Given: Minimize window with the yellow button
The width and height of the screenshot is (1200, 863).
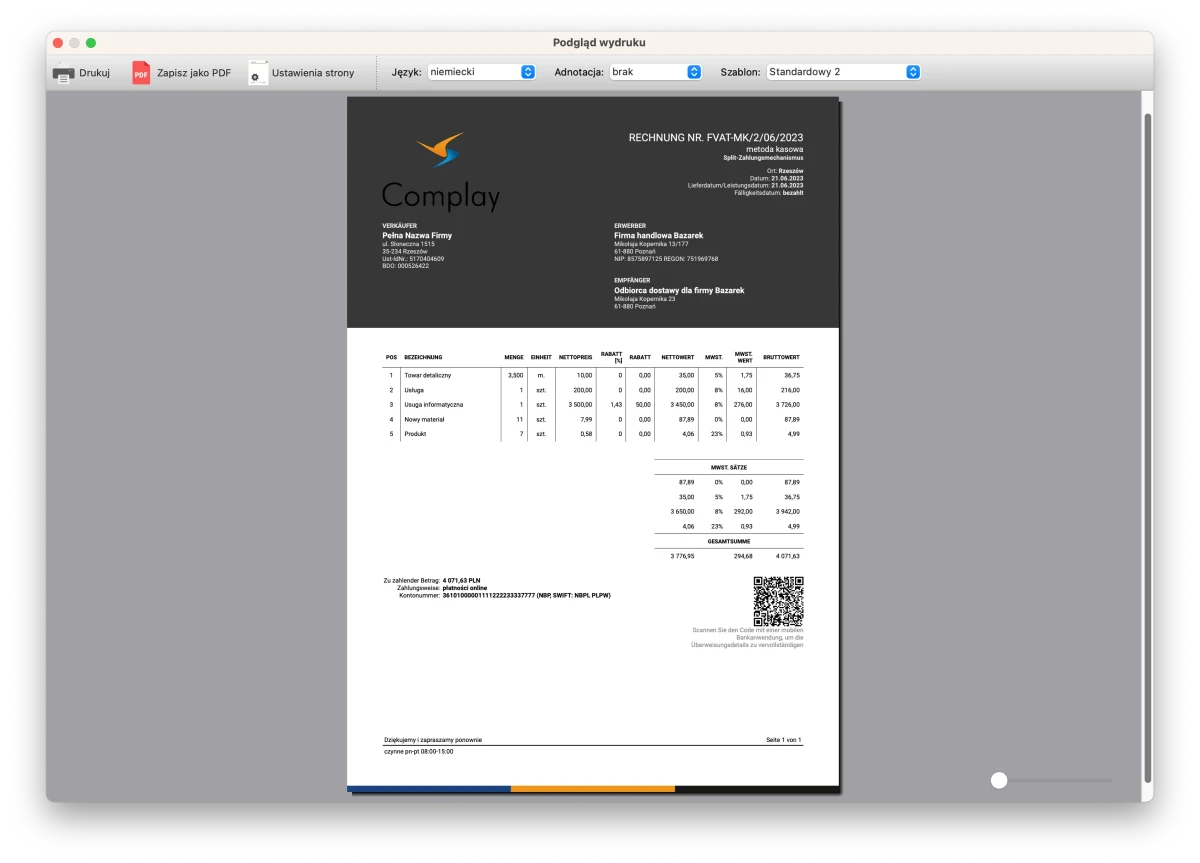Looking at the screenshot, I should (74, 43).
